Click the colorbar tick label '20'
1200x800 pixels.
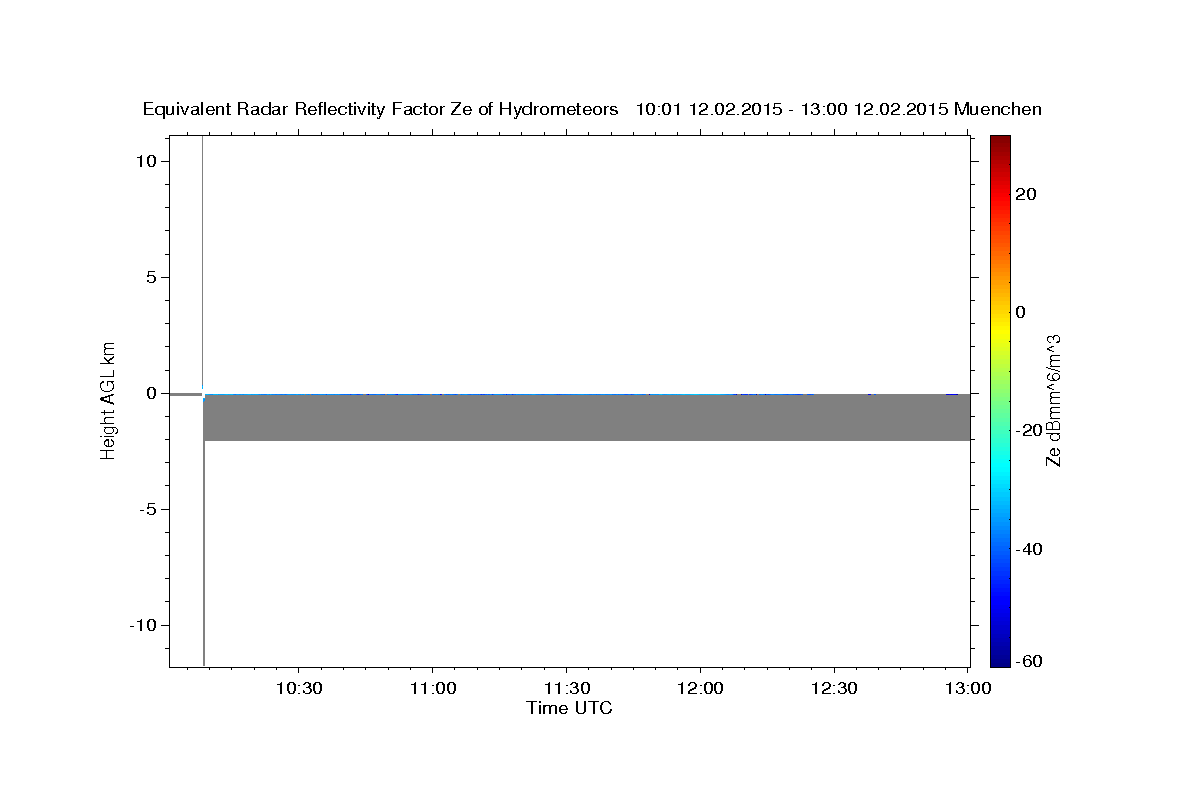pyautogui.click(x=1026, y=194)
